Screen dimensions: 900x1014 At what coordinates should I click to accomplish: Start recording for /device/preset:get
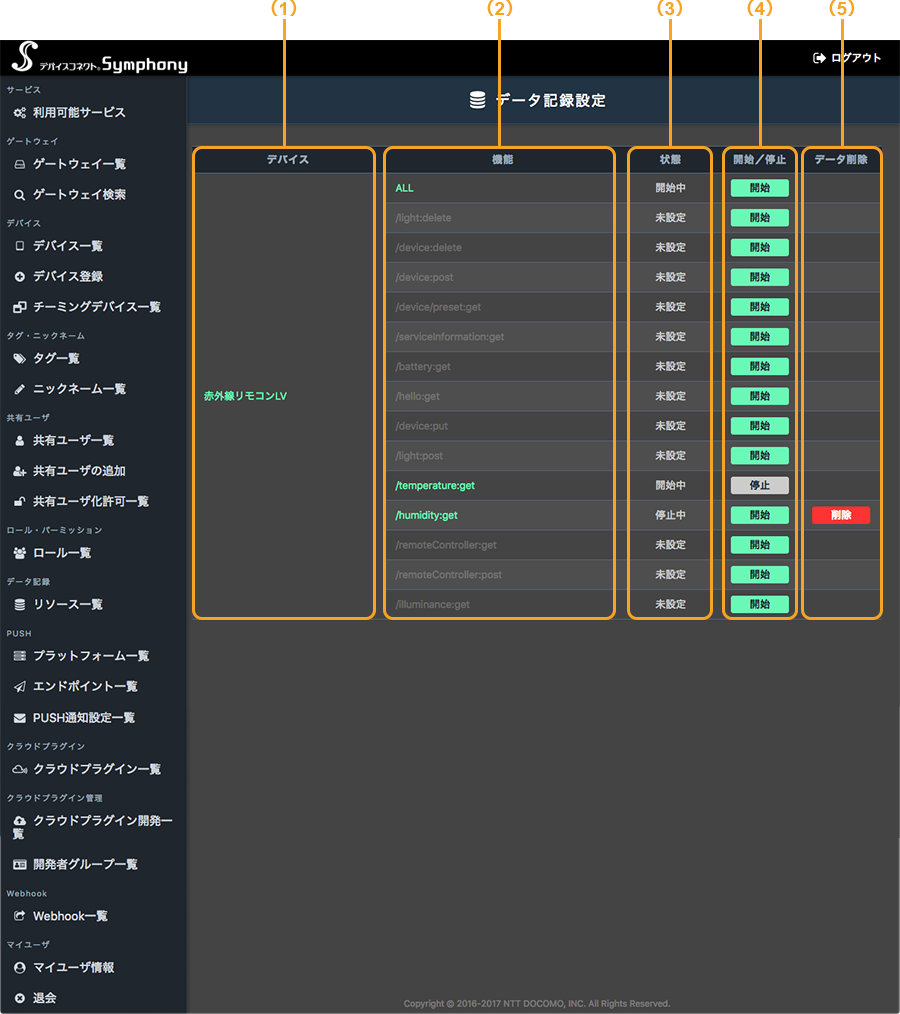(x=760, y=307)
